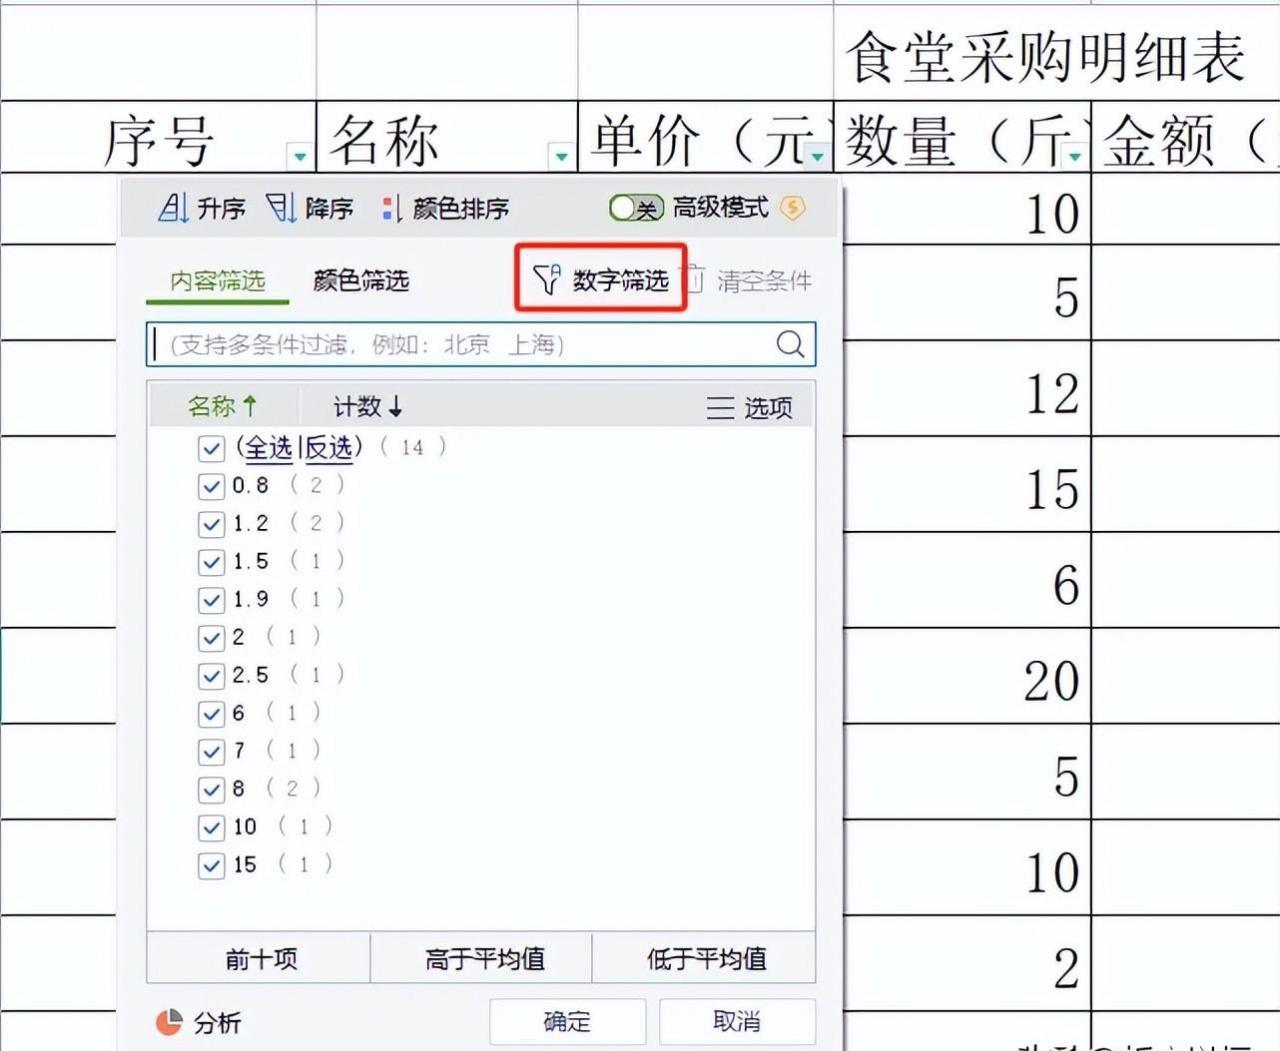Filter by 高于平均值
Screen dimensions: 1280x1051
[x=482, y=959]
